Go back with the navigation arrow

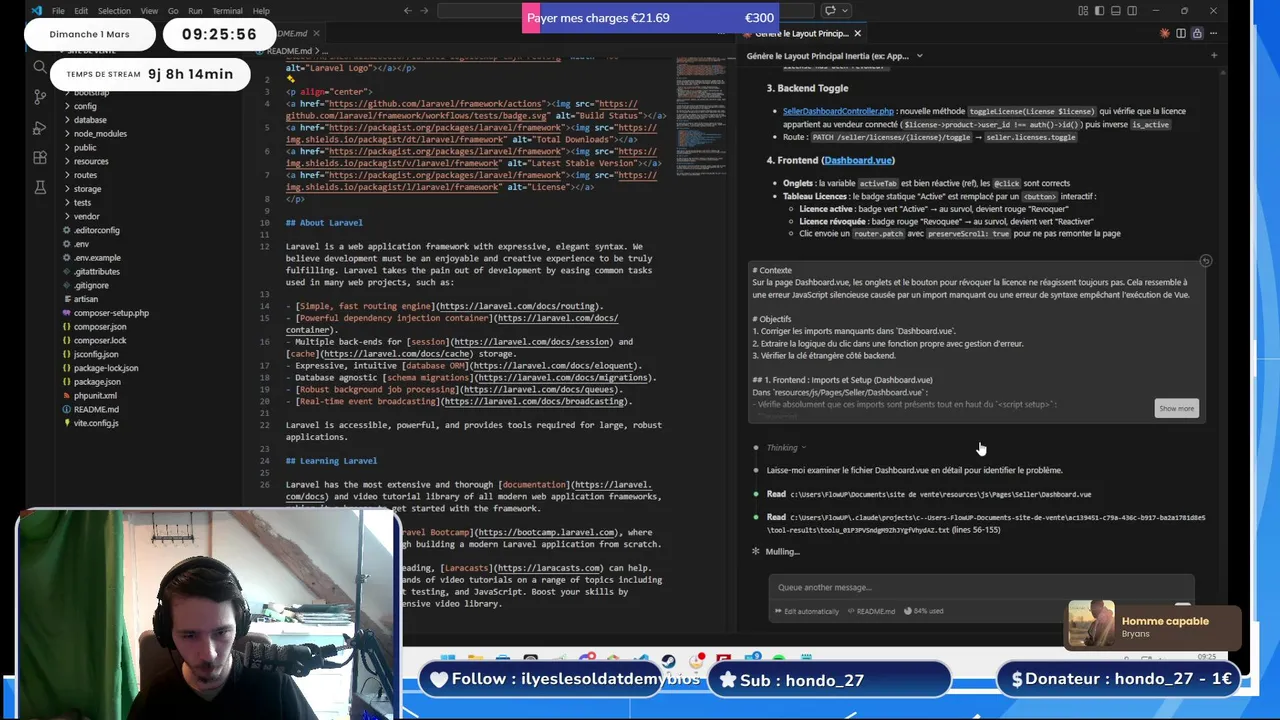click(x=407, y=11)
